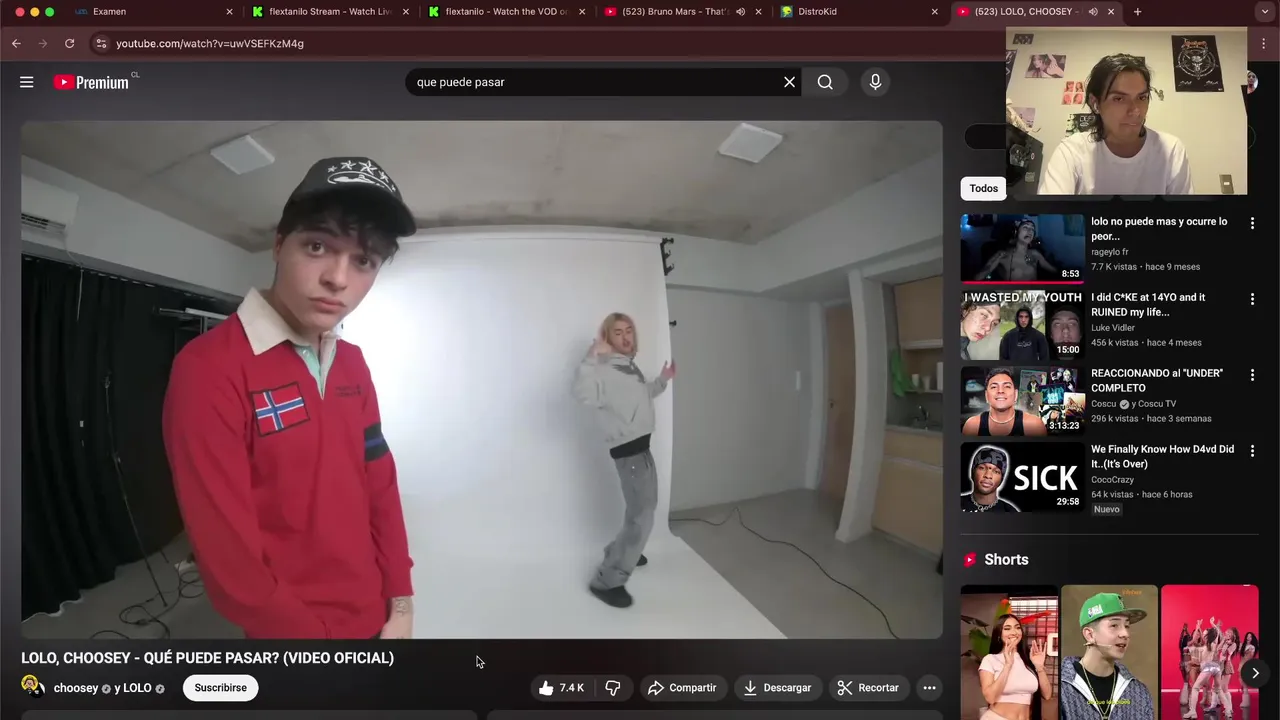Run search with the magnifier button
Image resolution: width=1280 pixels, height=720 pixels.
[x=825, y=82]
